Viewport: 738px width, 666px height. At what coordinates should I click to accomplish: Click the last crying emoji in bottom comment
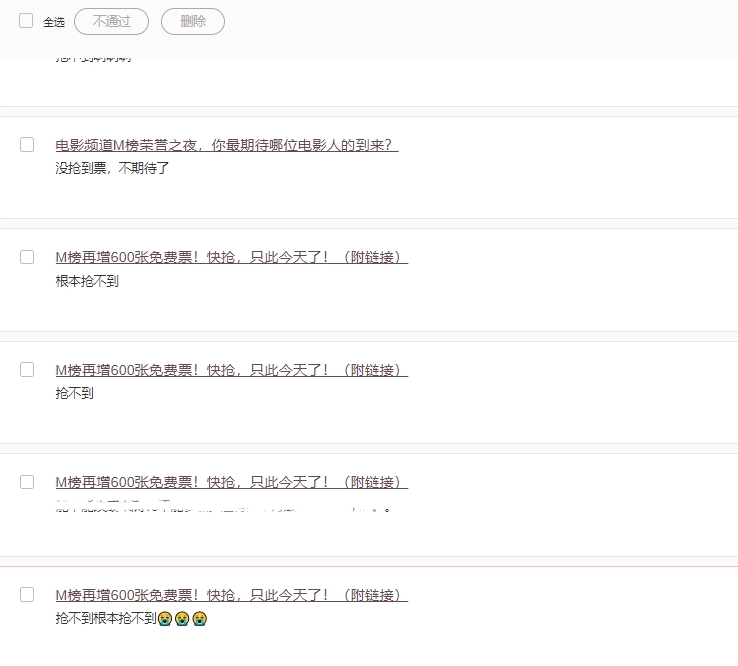click(x=200, y=619)
